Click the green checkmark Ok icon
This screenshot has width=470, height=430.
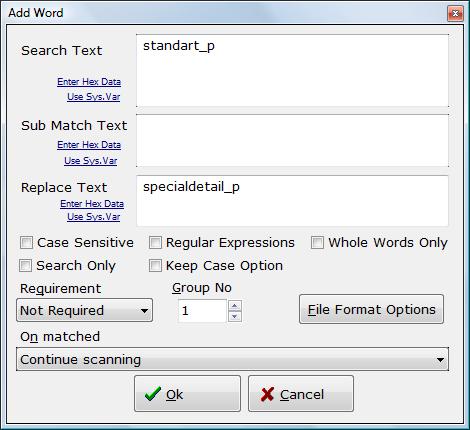[153, 394]
